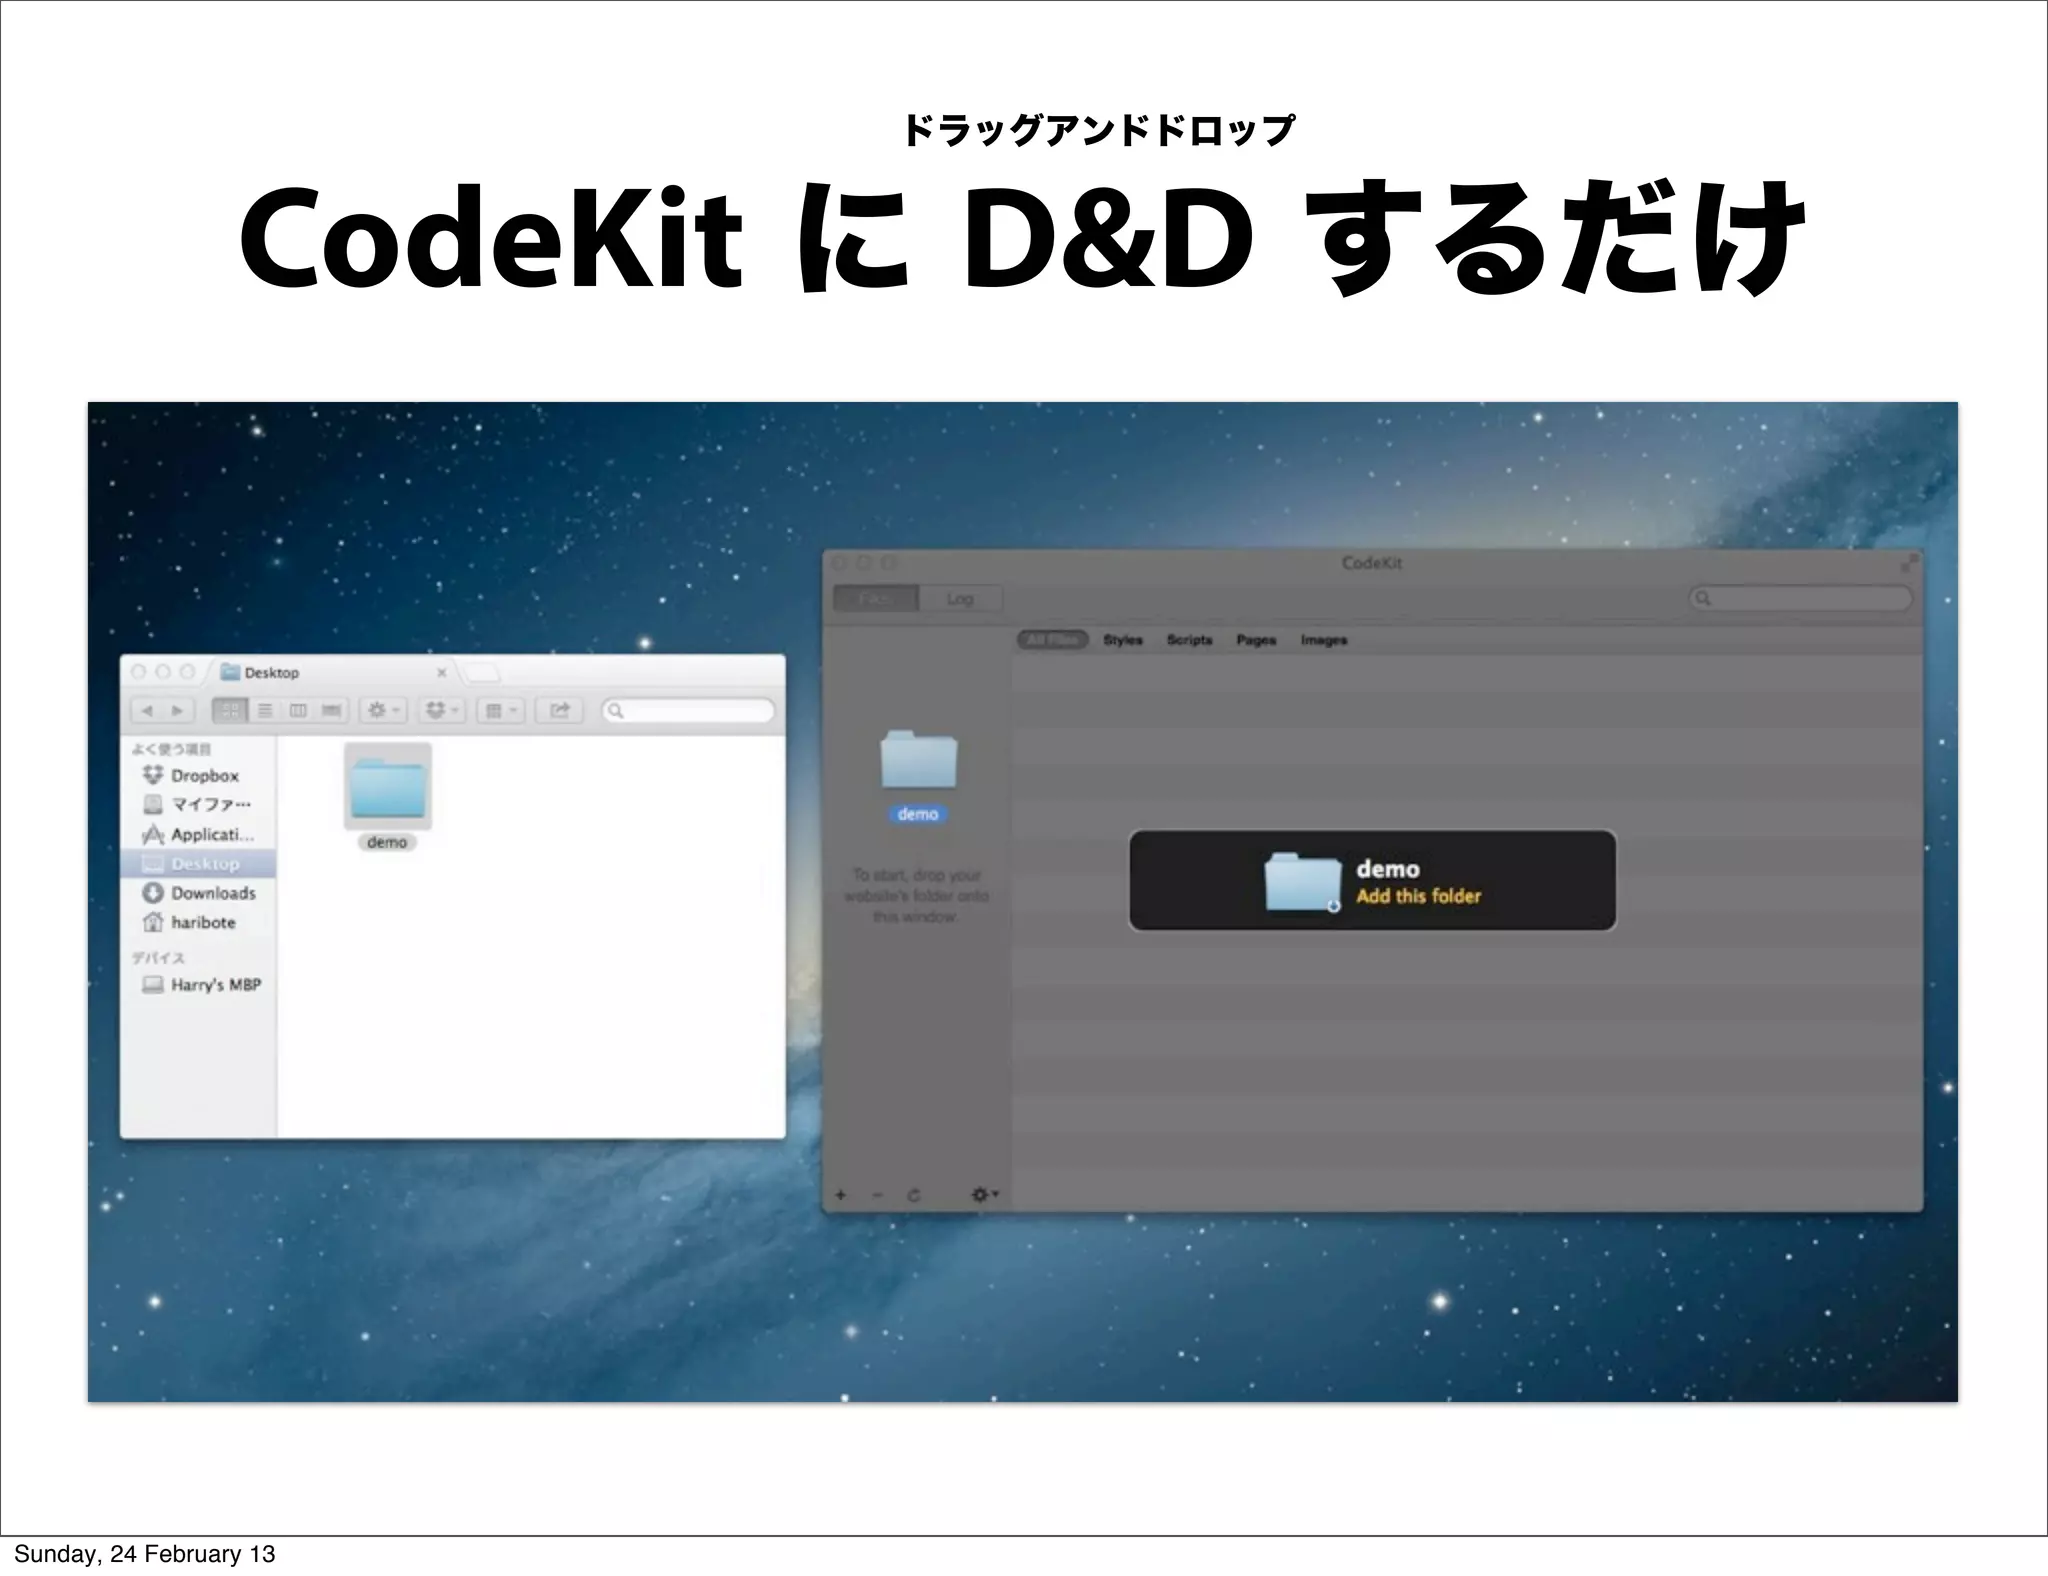Click the demo title in drop overlay
The image size is (2048, 1576).
coord(1387,869)
